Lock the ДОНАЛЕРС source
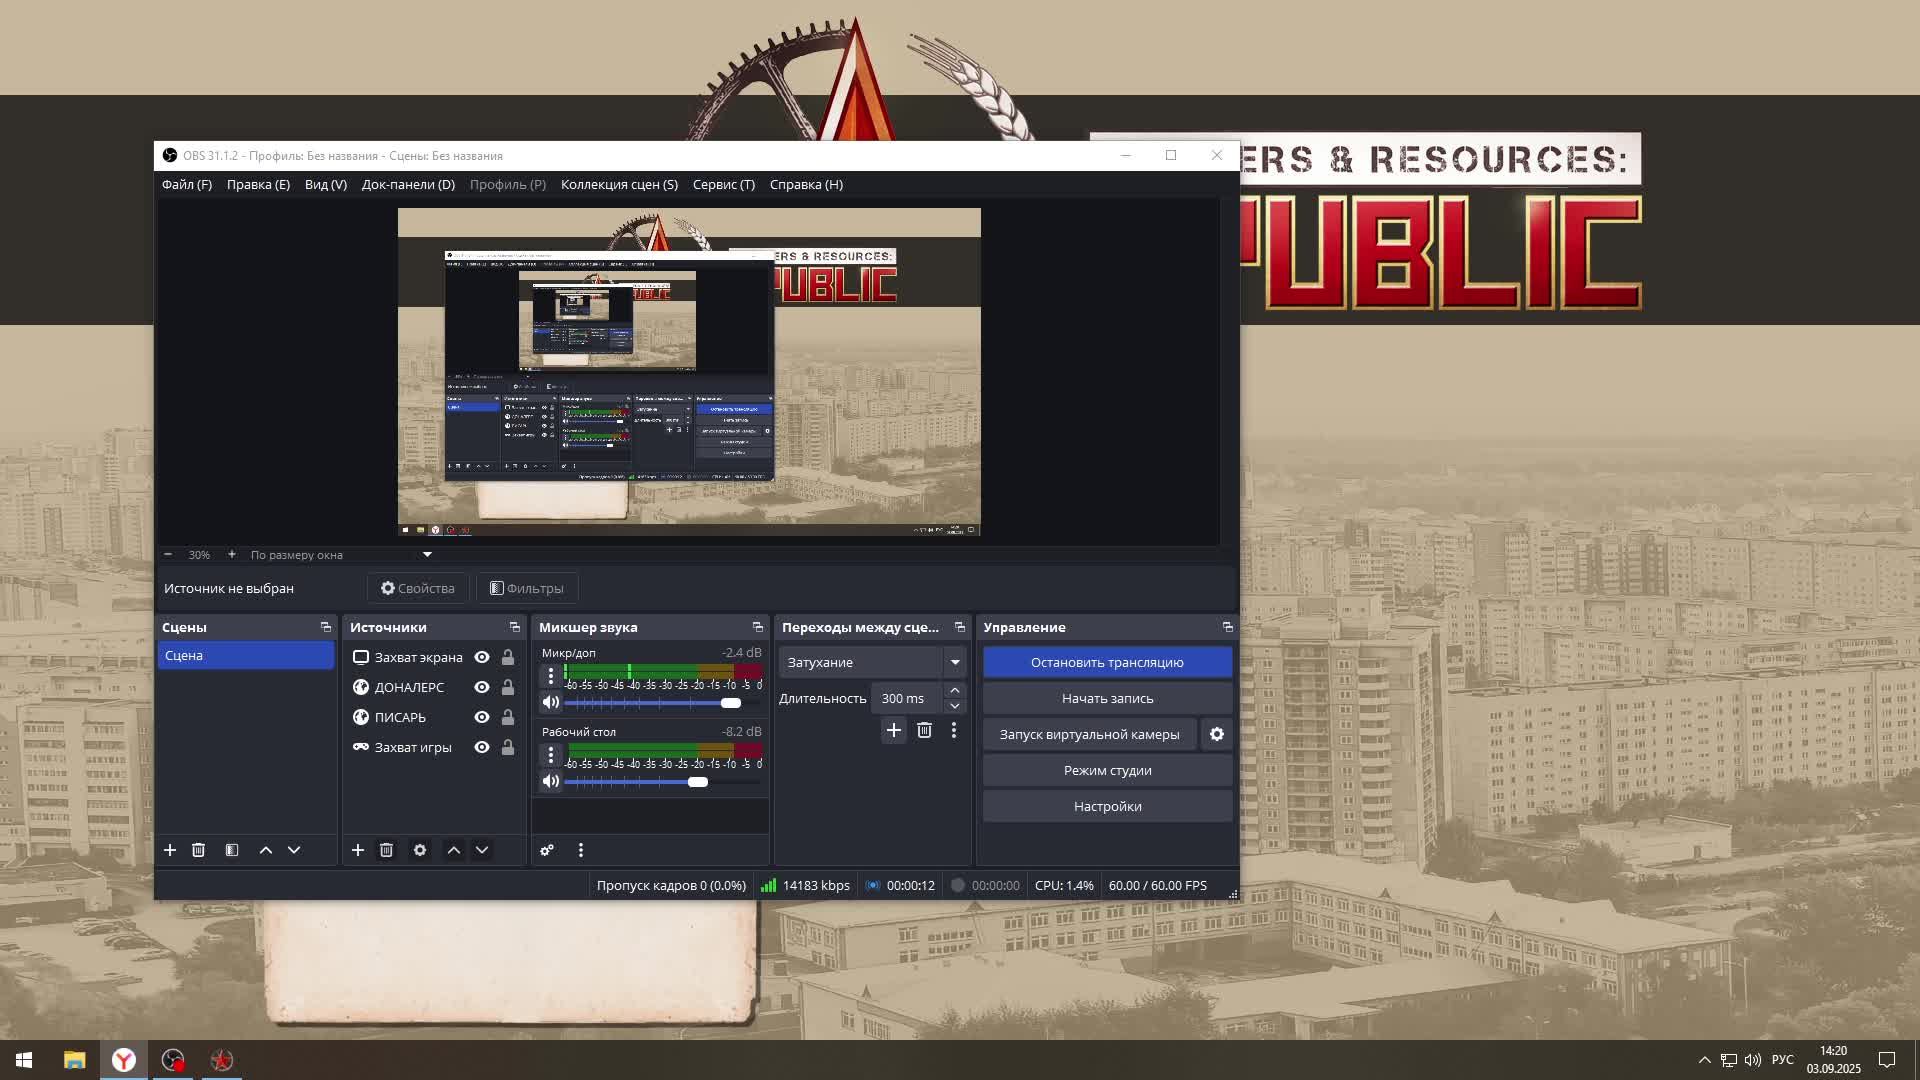The height and width of the screenshot is (1080, 1920). point(508,687)
